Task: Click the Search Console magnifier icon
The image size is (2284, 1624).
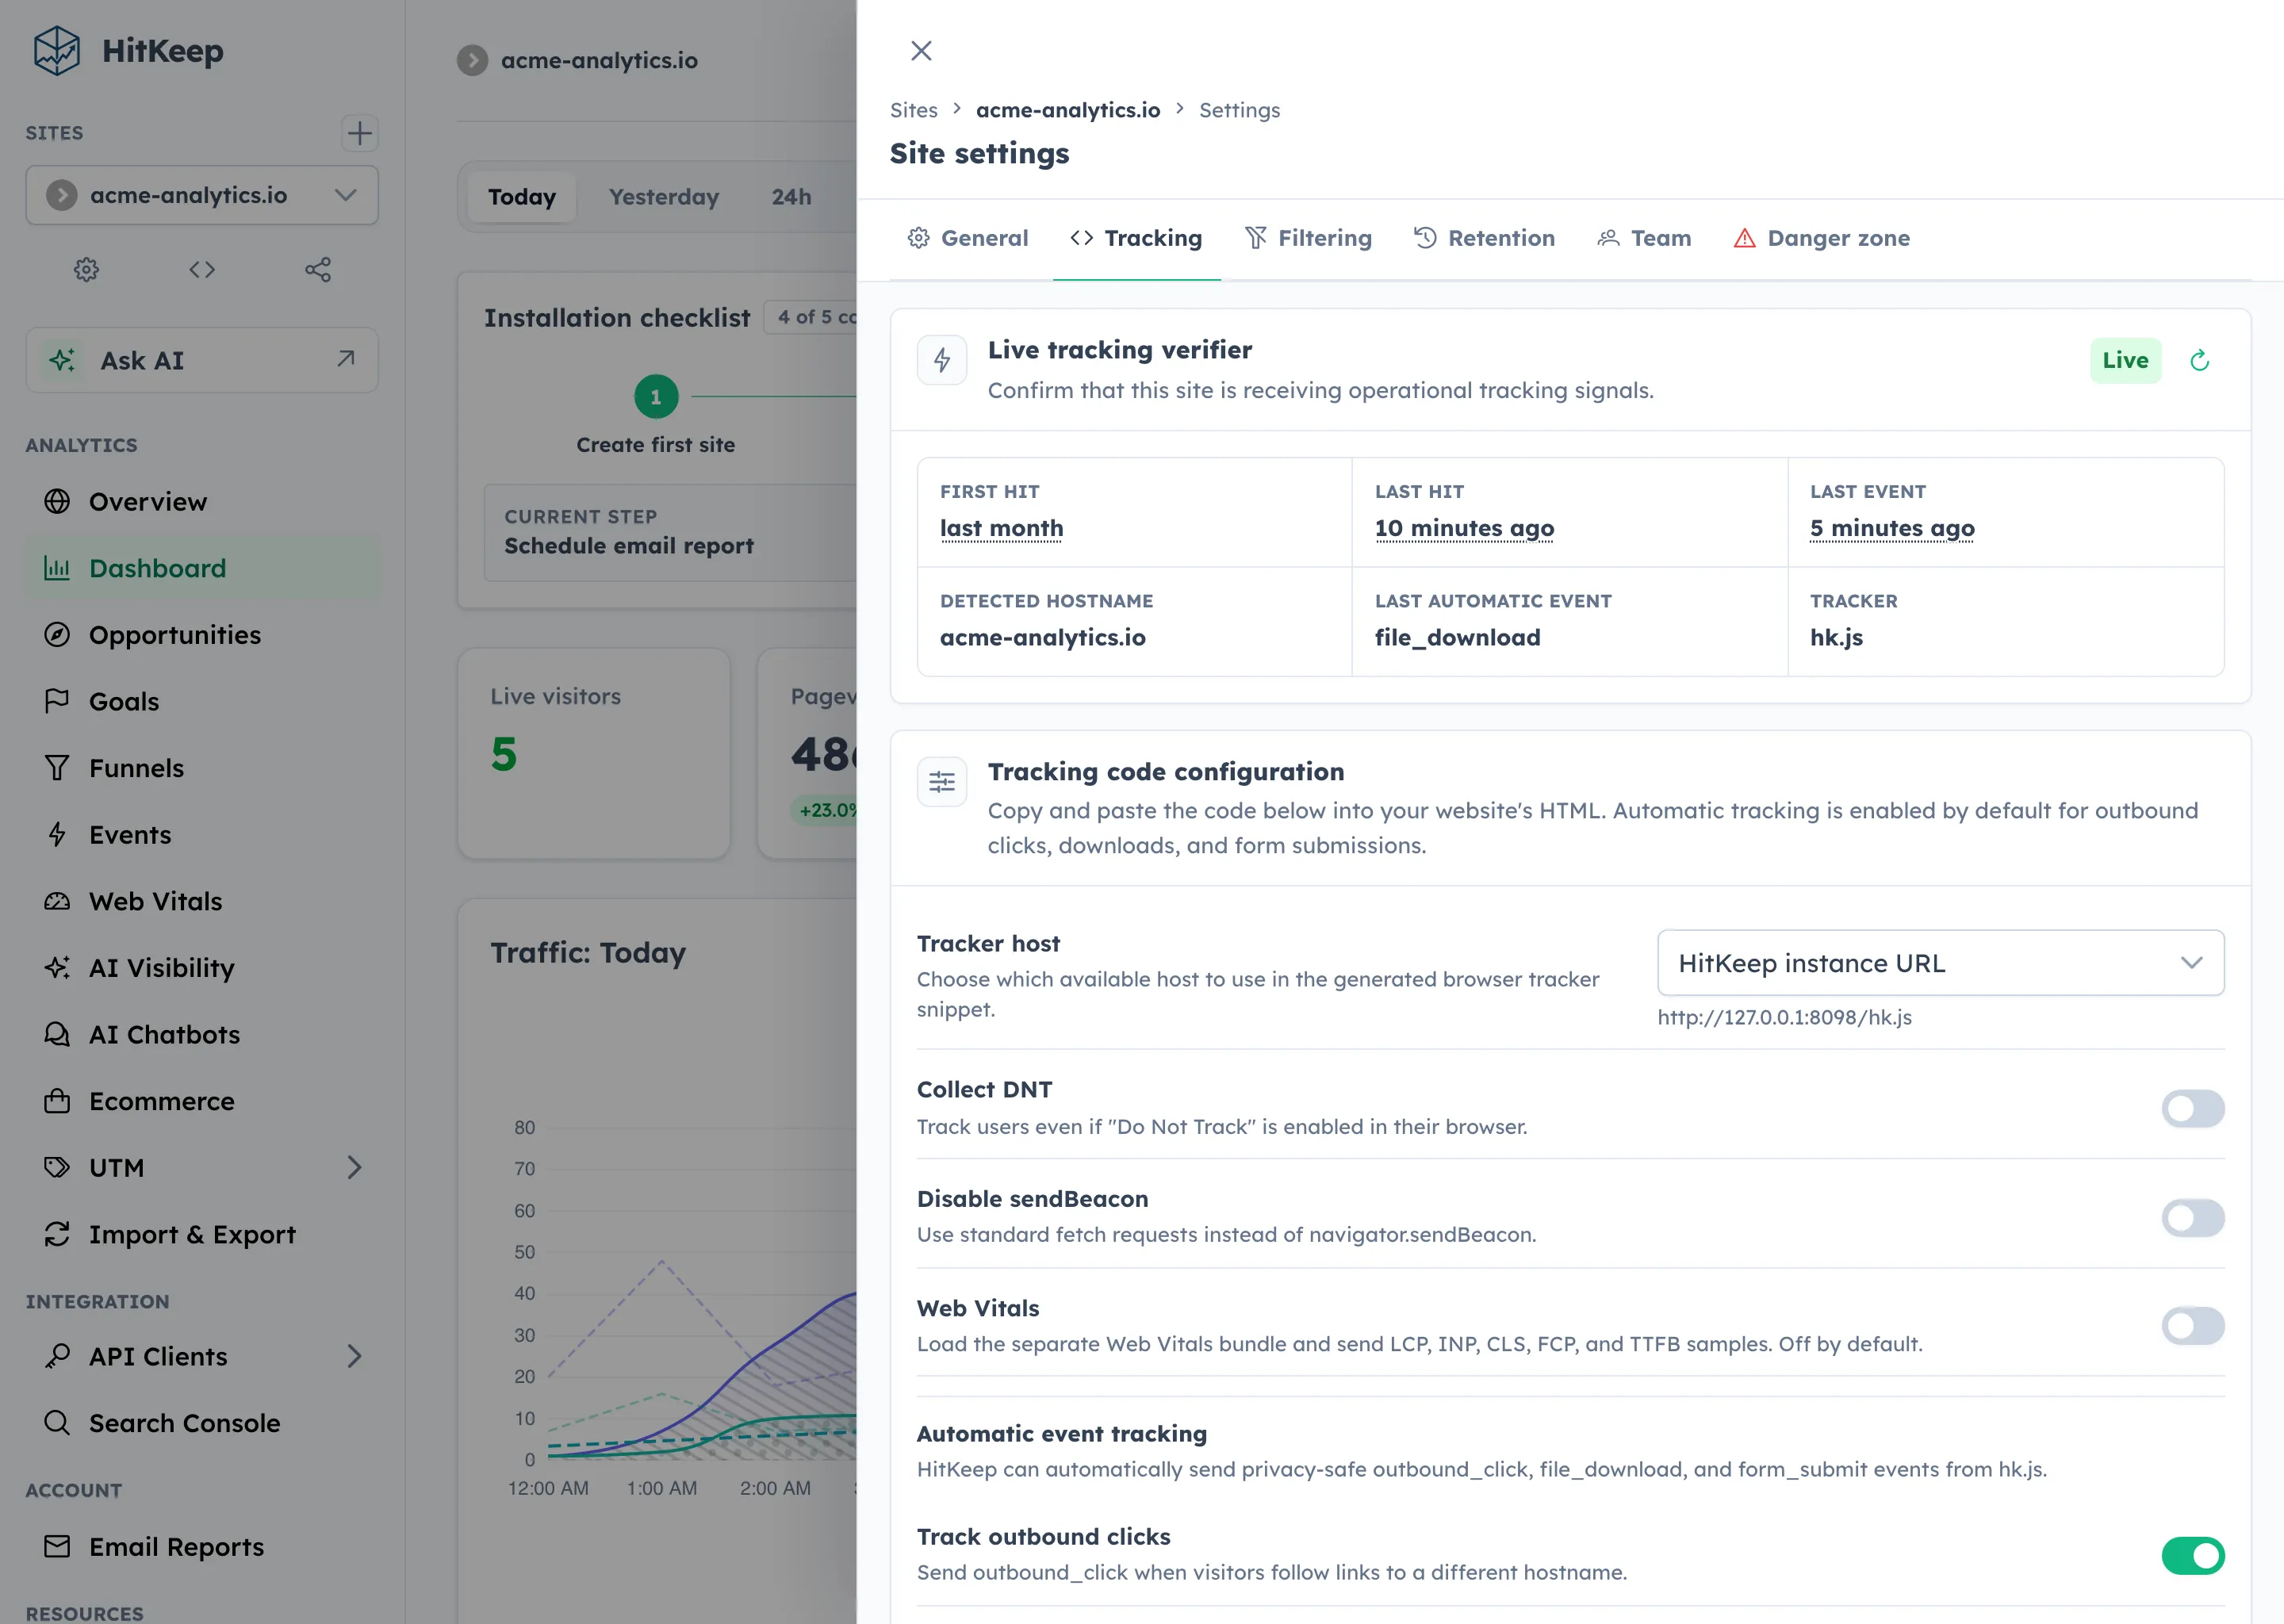Action: 57,1422
